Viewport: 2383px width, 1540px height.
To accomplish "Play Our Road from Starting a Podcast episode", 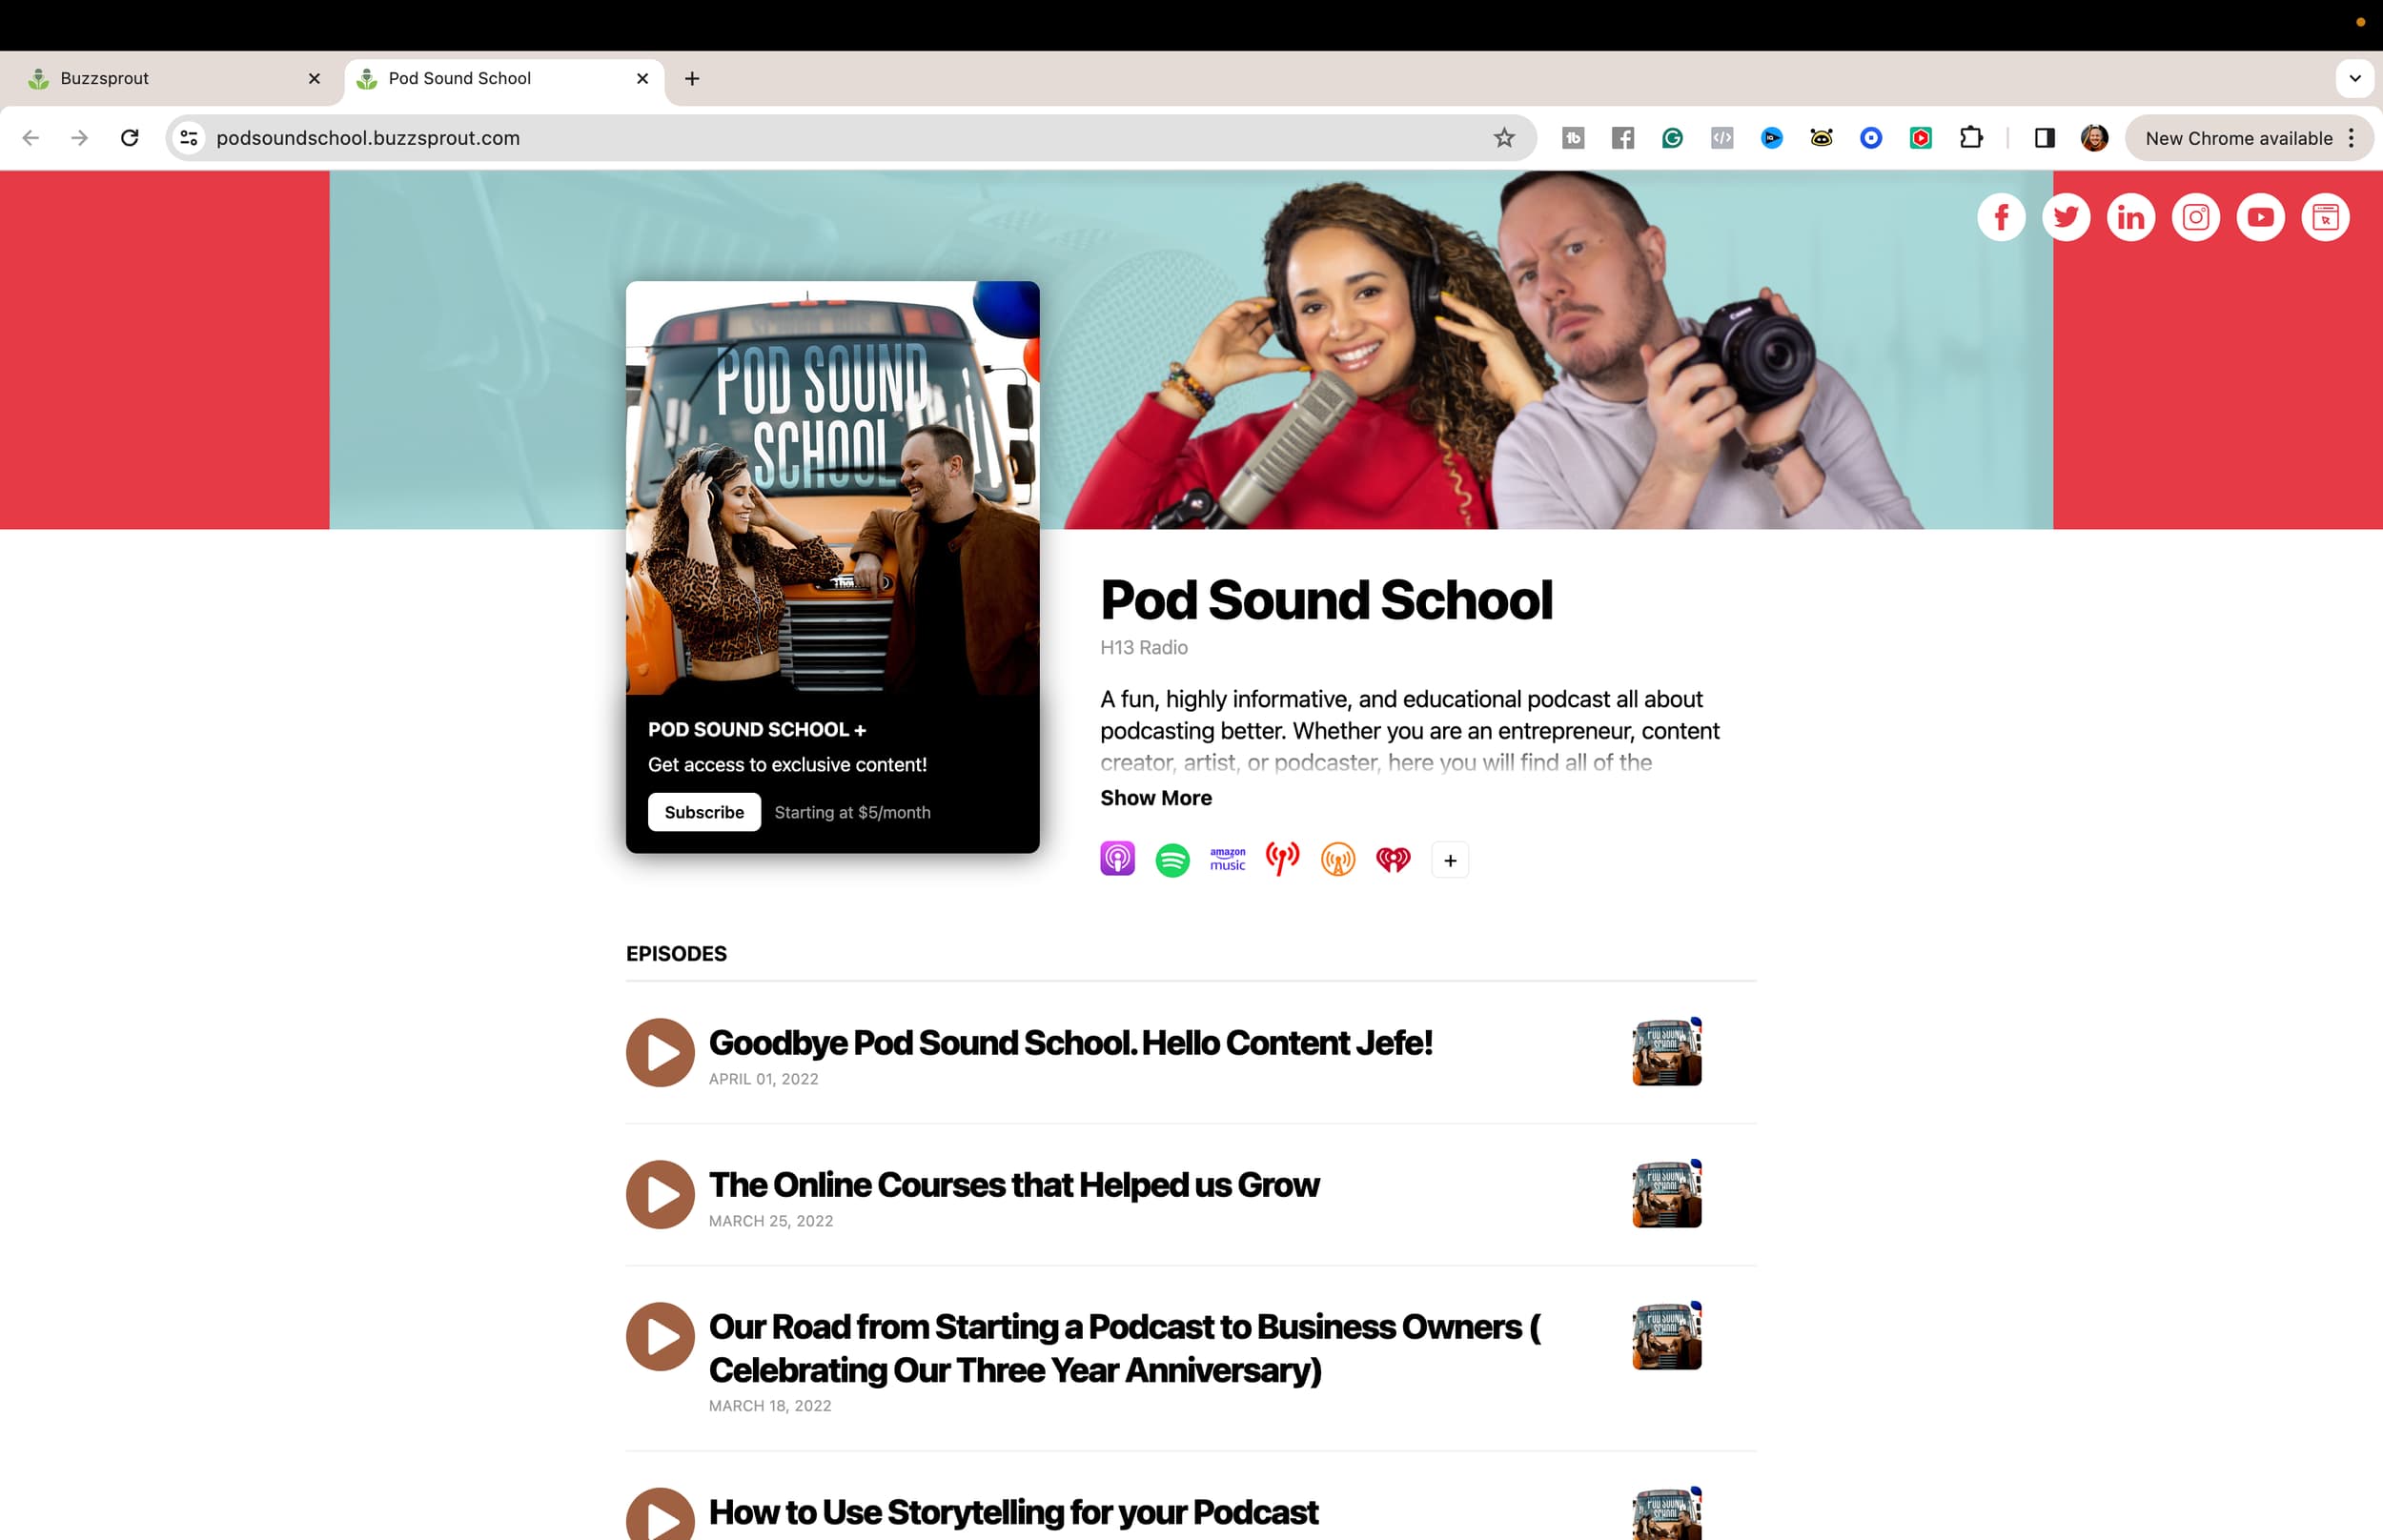I will tap(660, 1336).
